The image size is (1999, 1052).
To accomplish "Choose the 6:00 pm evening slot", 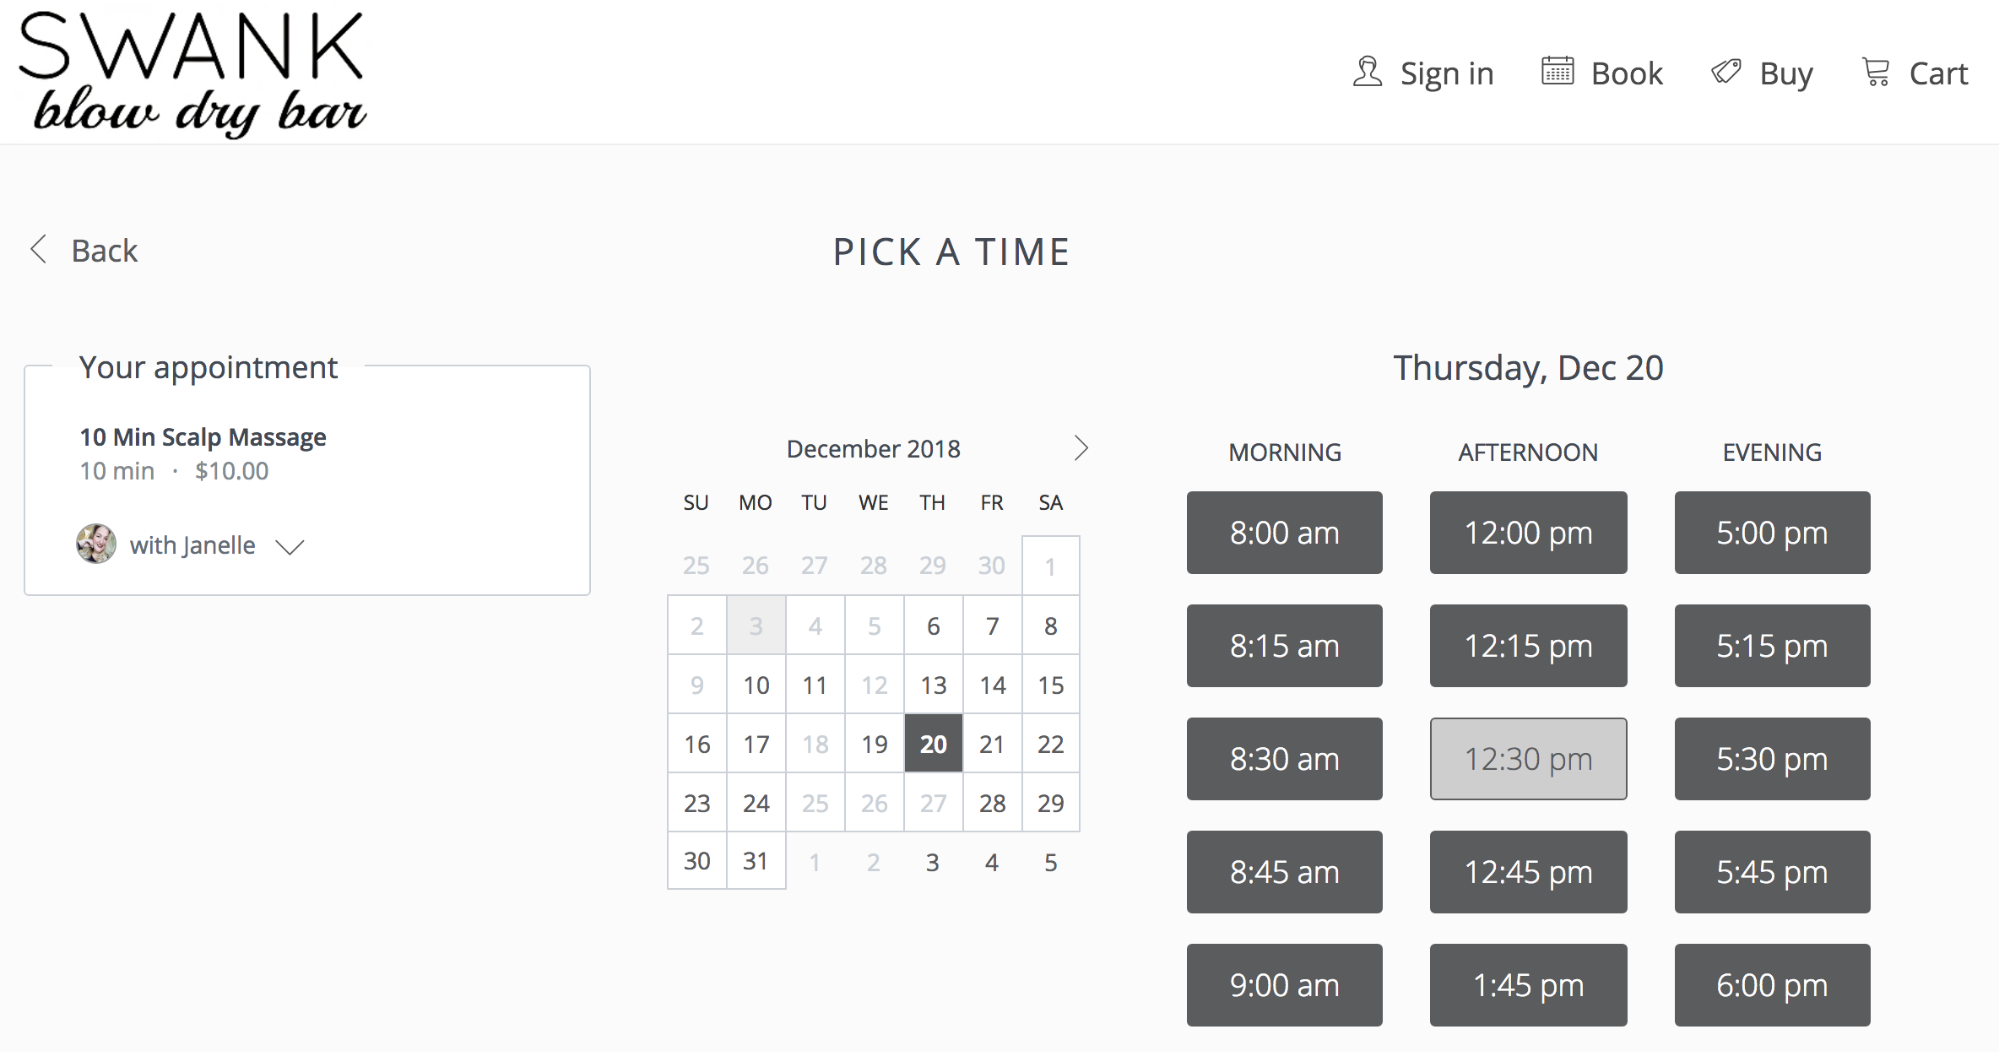I will click(1771, 985).
